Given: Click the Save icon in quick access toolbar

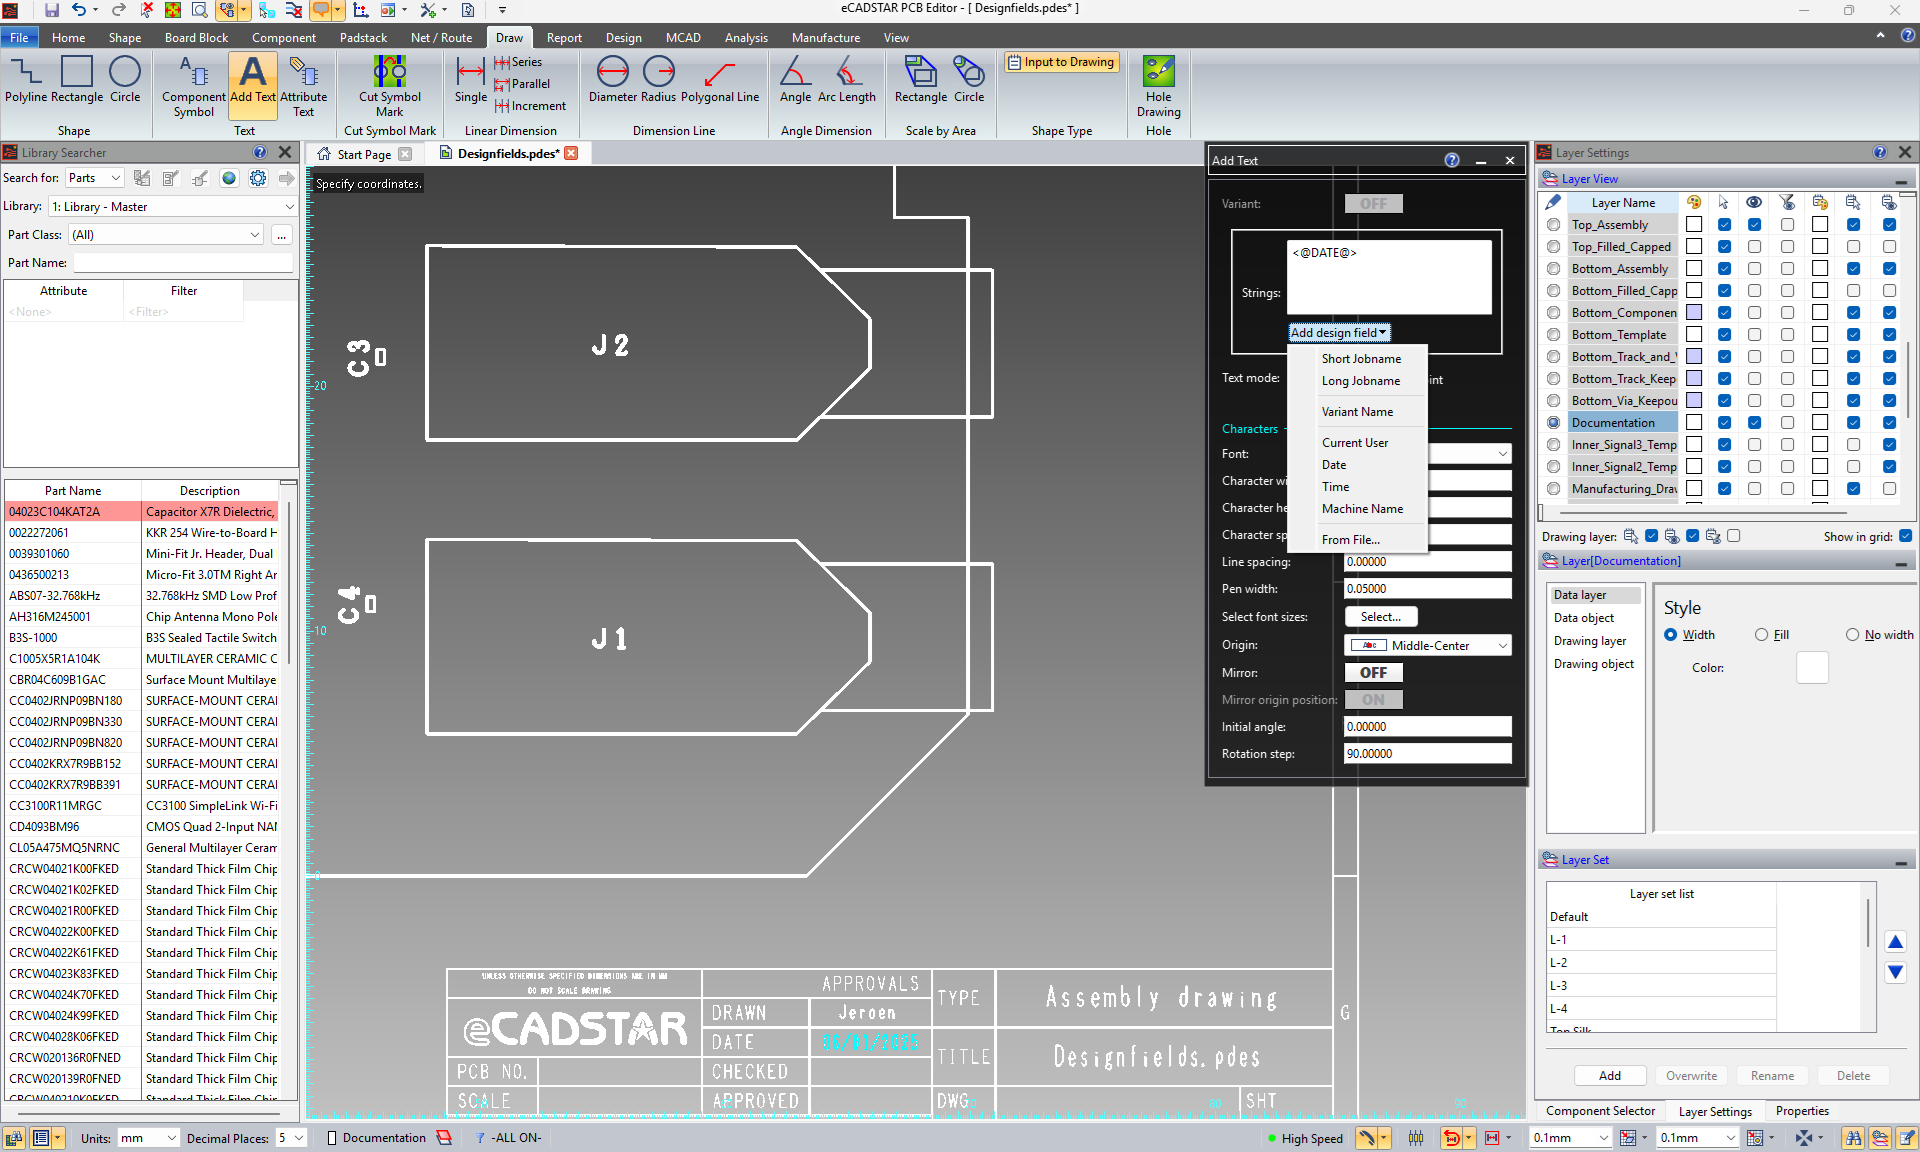Looking at the screenshot, I should coord(51,10).
